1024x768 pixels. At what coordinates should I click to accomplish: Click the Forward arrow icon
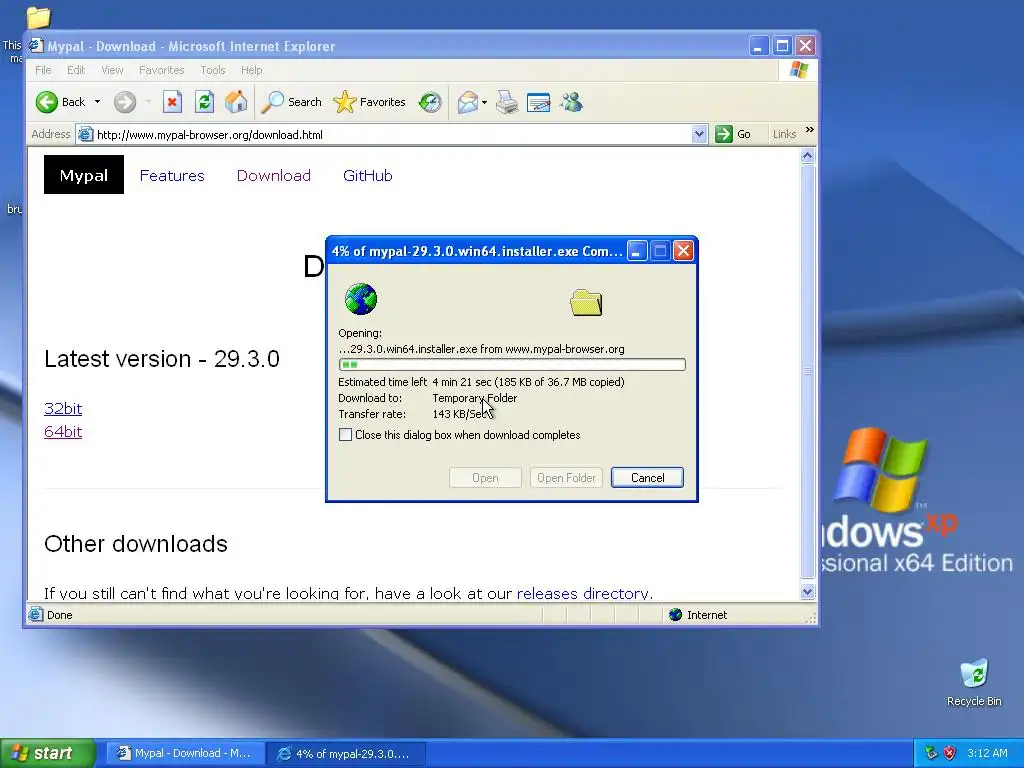(125, 102)
